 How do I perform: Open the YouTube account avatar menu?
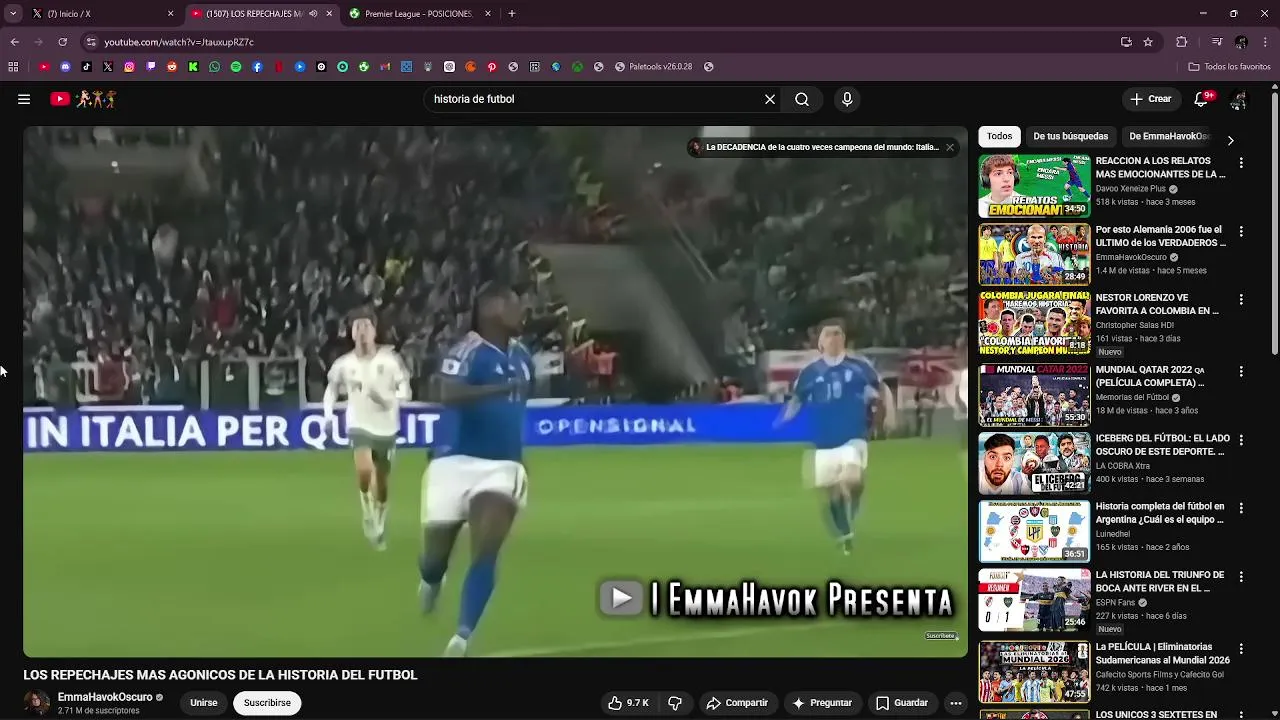pyautogui.click(x=1239, y=99)
